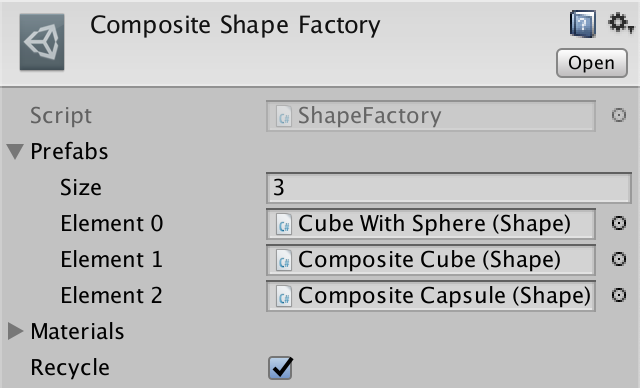Click object picker circle for Script field
This screenshot has height=388, width=640.
tap(619, 115)
